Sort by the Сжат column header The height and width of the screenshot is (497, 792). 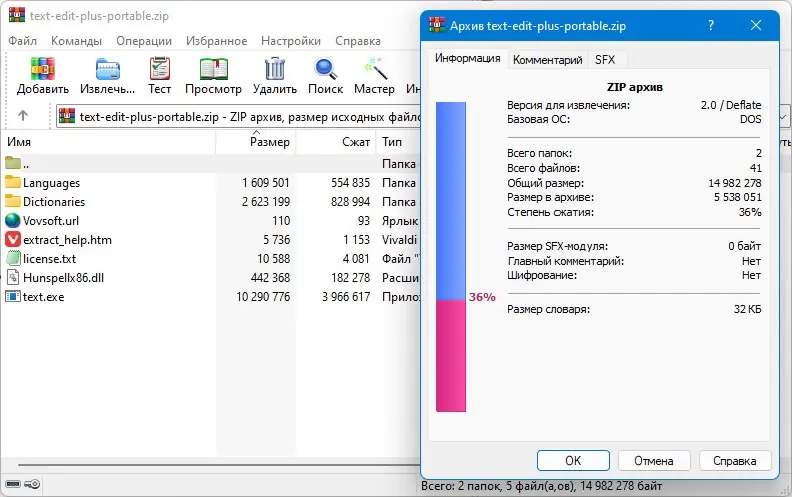coord(336,142)
